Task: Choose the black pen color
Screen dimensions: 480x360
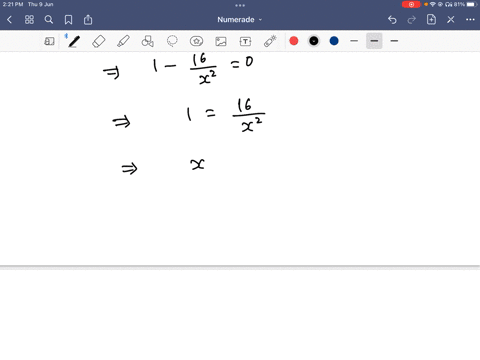Action: coord(314,41)
